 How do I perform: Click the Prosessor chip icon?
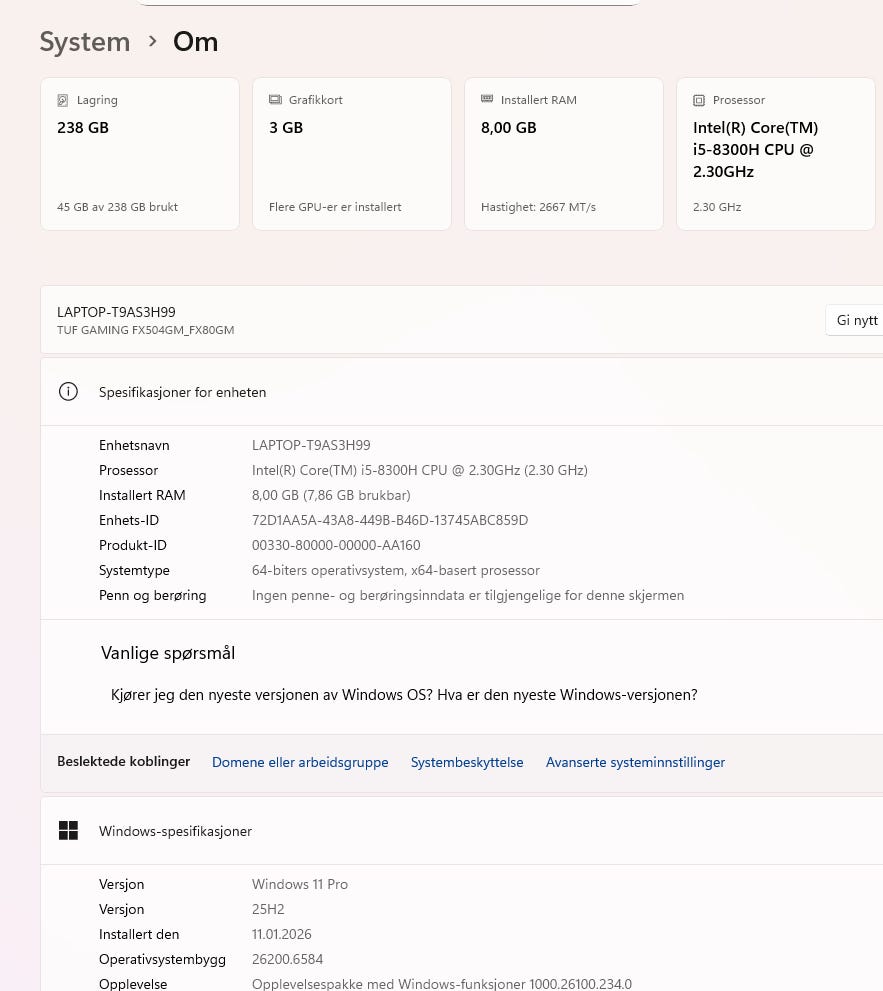(x=699, y=100)
